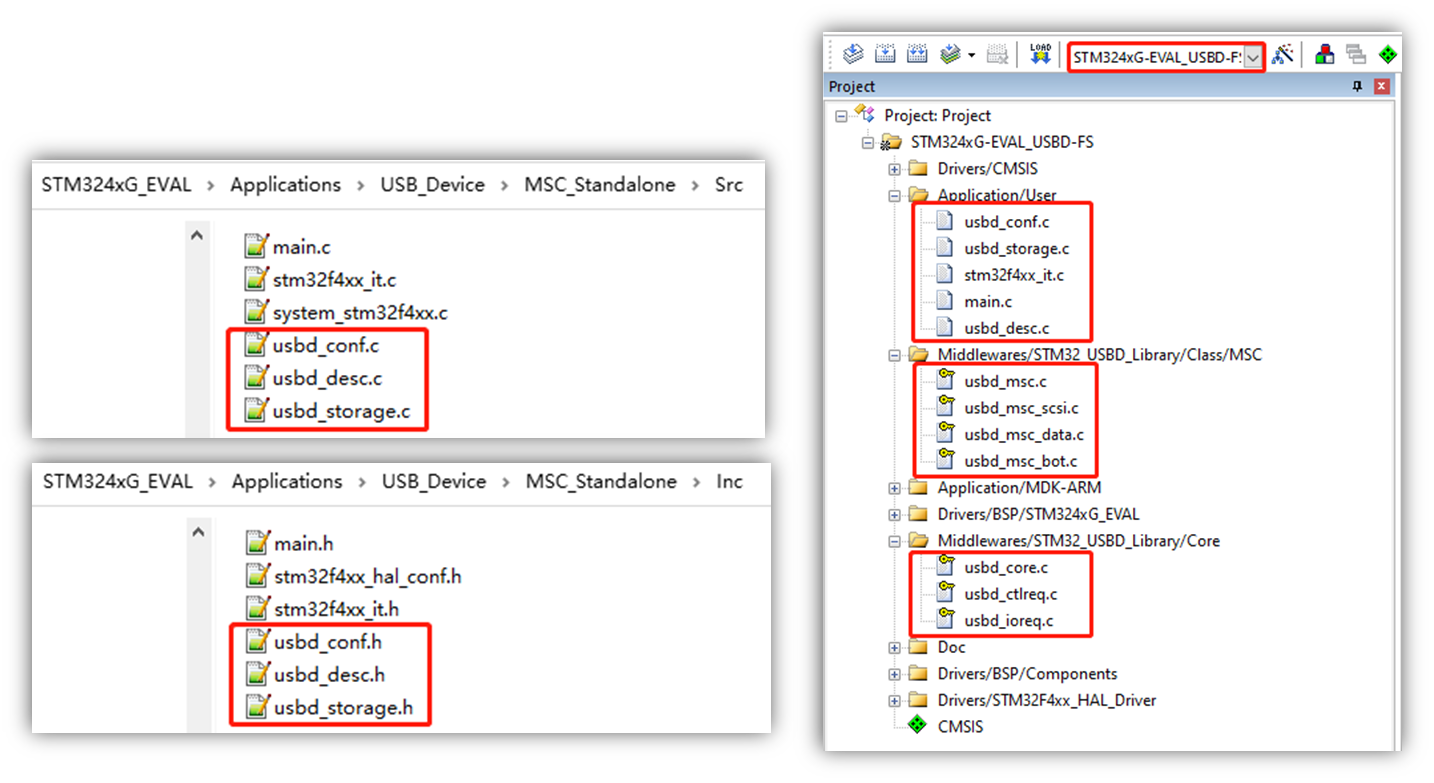The height and width of the screenshot is (783, 1434).
Task: Collapse the Application/User group
Action: tap(894, 196)
